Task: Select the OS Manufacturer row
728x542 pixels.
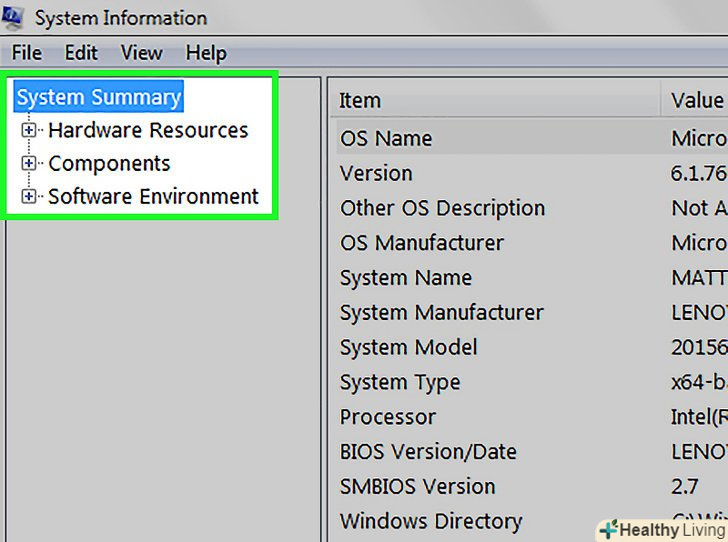Action: [x=532, y=243]
